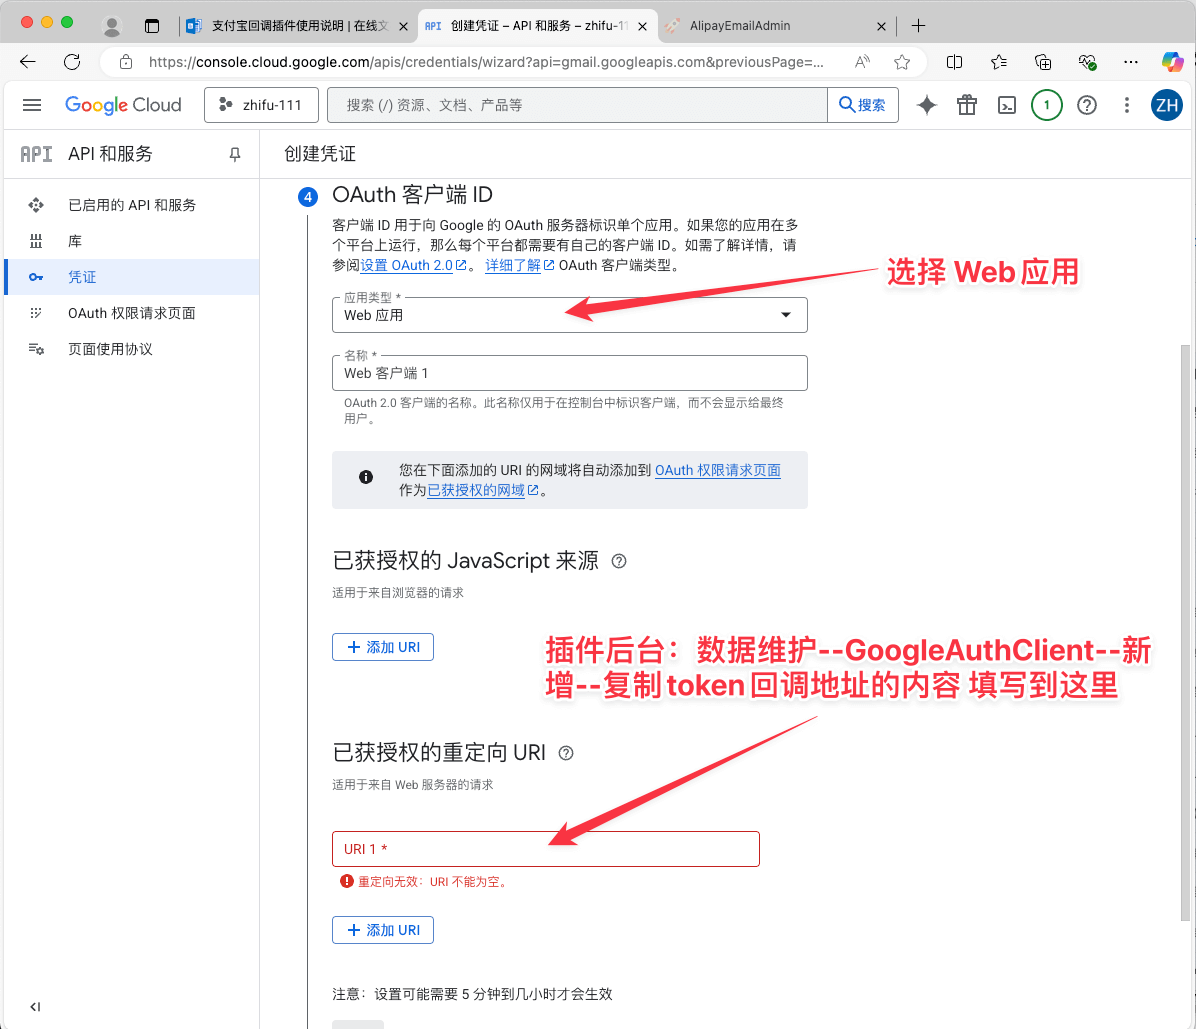Open the tab actions menu icon

[x=152, y=26]
